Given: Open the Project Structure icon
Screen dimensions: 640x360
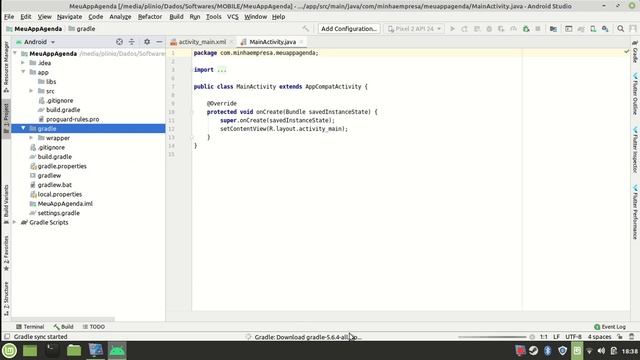Looking at the screenshot, I should [553, 29].
